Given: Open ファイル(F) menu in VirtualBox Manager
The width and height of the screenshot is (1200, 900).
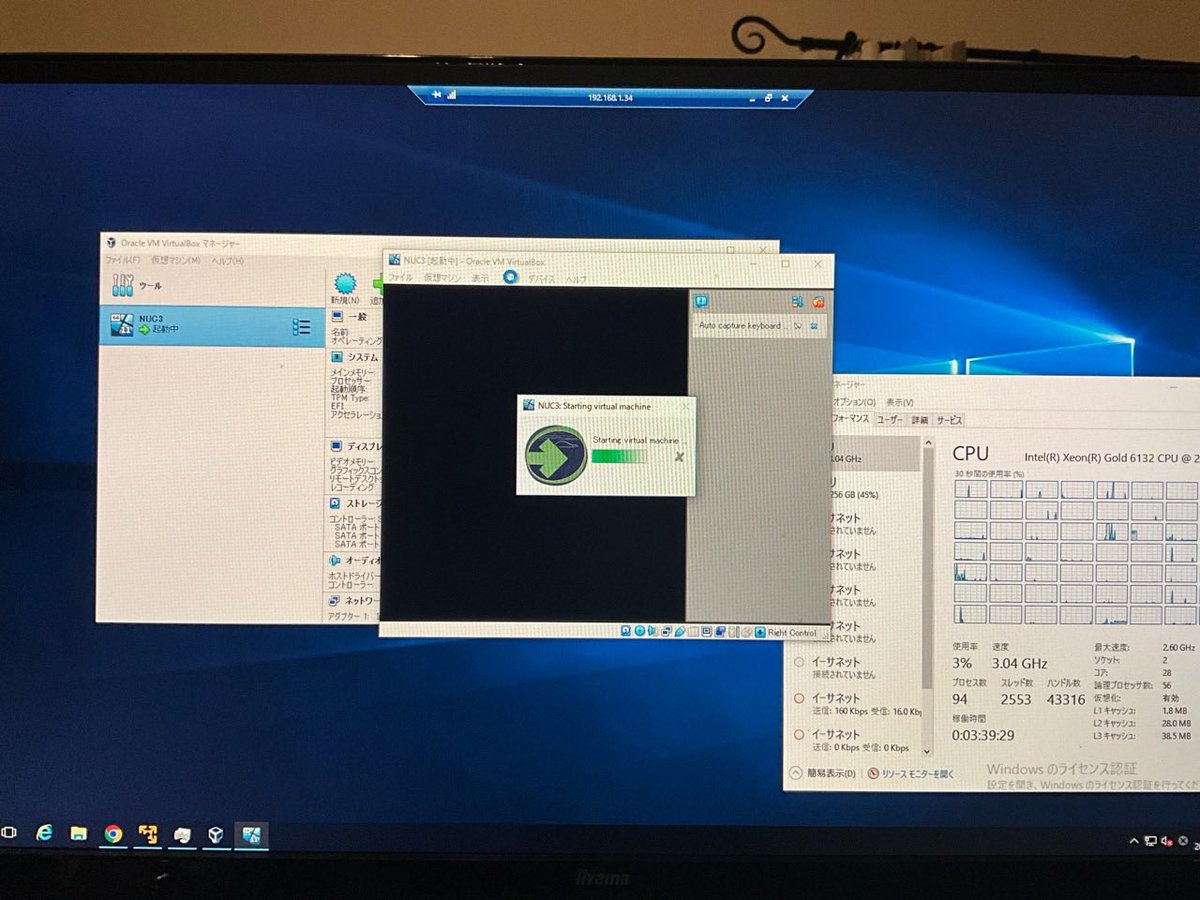Looking at the screenshot, I should 124,259.
